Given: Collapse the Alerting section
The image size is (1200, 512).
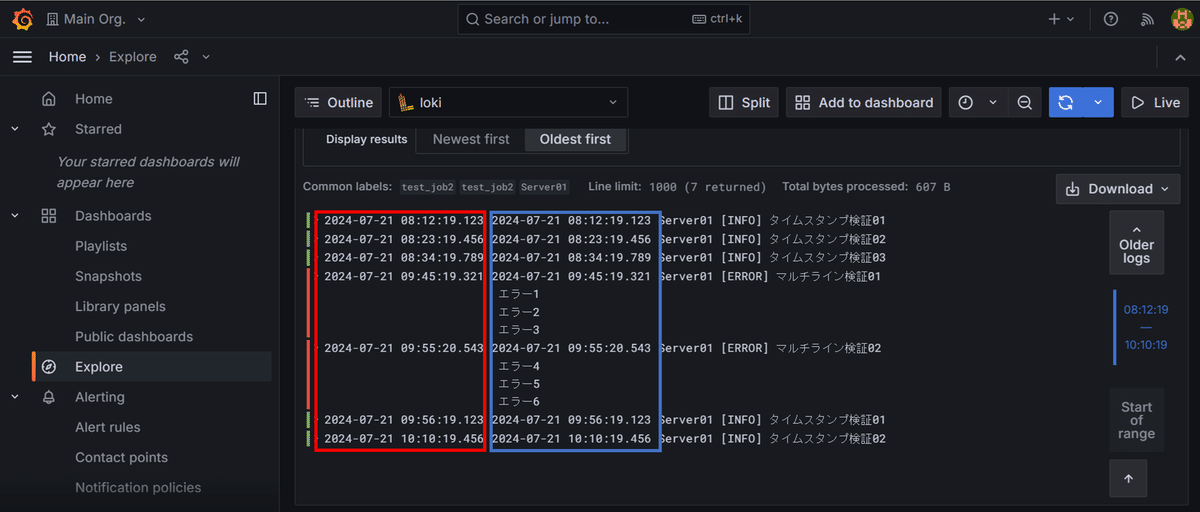Looking at the screenshot, I should (x=15, y=397).
